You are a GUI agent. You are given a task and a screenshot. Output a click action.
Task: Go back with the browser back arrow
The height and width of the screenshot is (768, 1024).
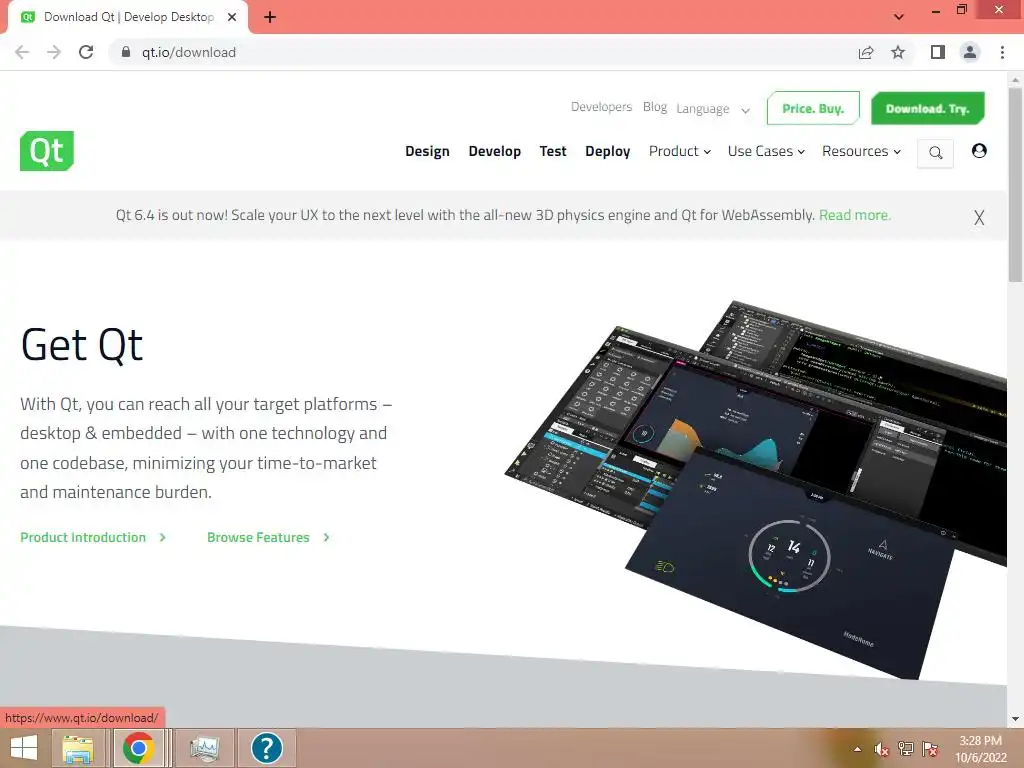[22, 52]
